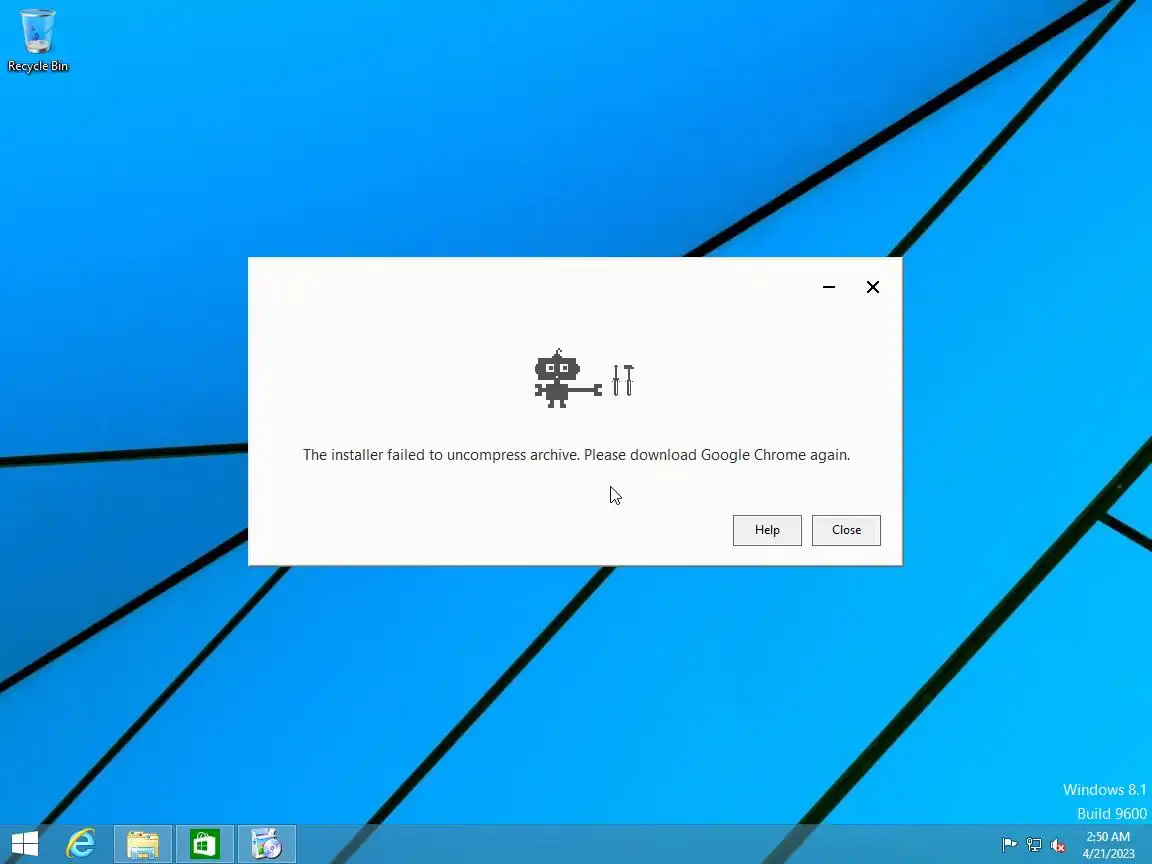Open the Recycle Bin desktop icon

pyautogui.click(x=37, y=40)
